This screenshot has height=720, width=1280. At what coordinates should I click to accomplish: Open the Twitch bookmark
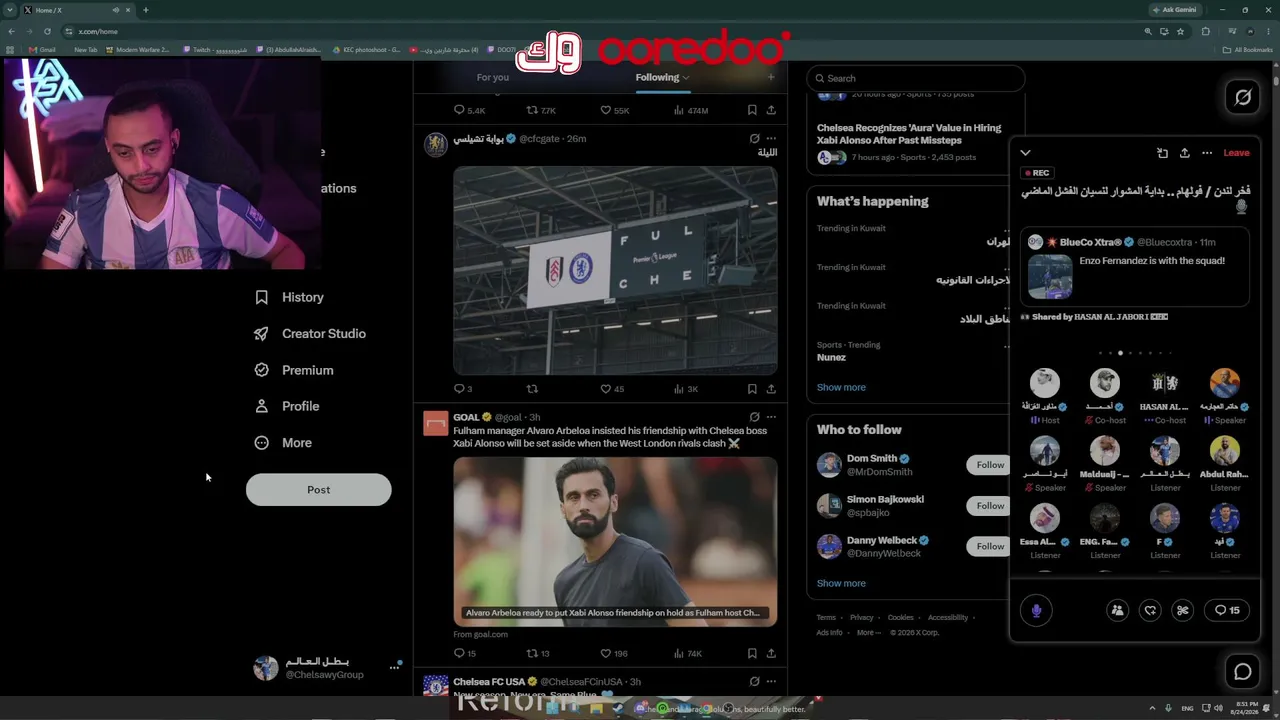(215, 50)
